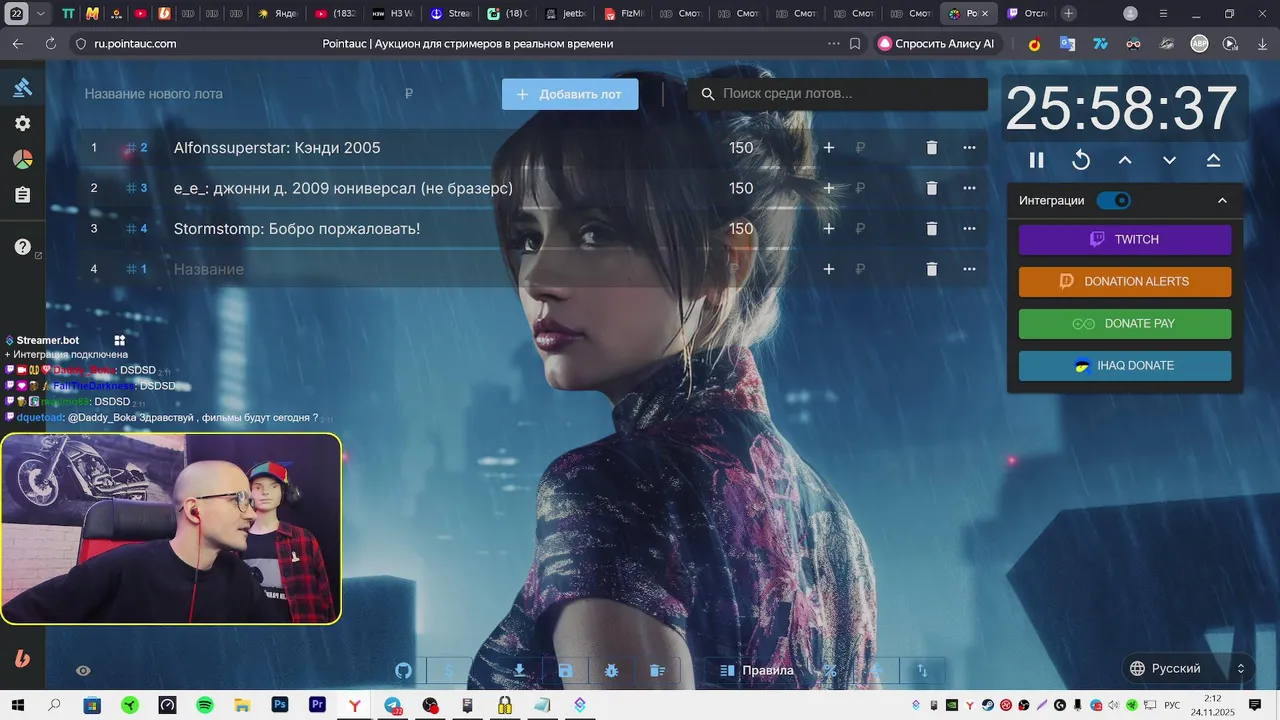Switch to the jeetbx browser tab
The height and width of the screenshot is (720, 1280).
point(567,14)
